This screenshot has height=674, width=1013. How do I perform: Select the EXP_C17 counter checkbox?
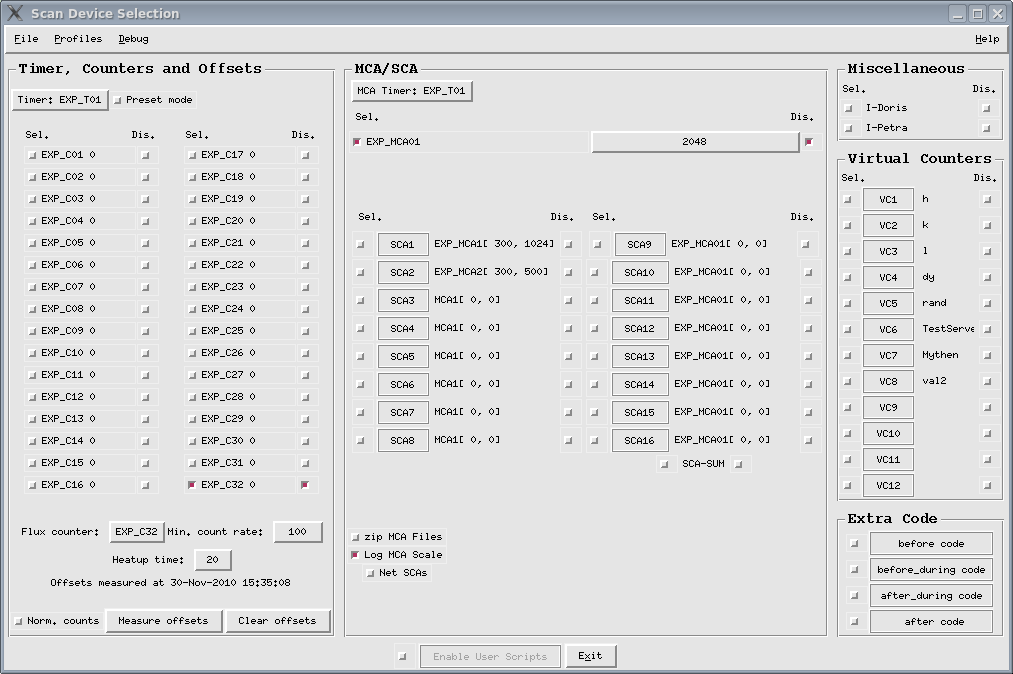pyautogui.click(x=192, y=155)
